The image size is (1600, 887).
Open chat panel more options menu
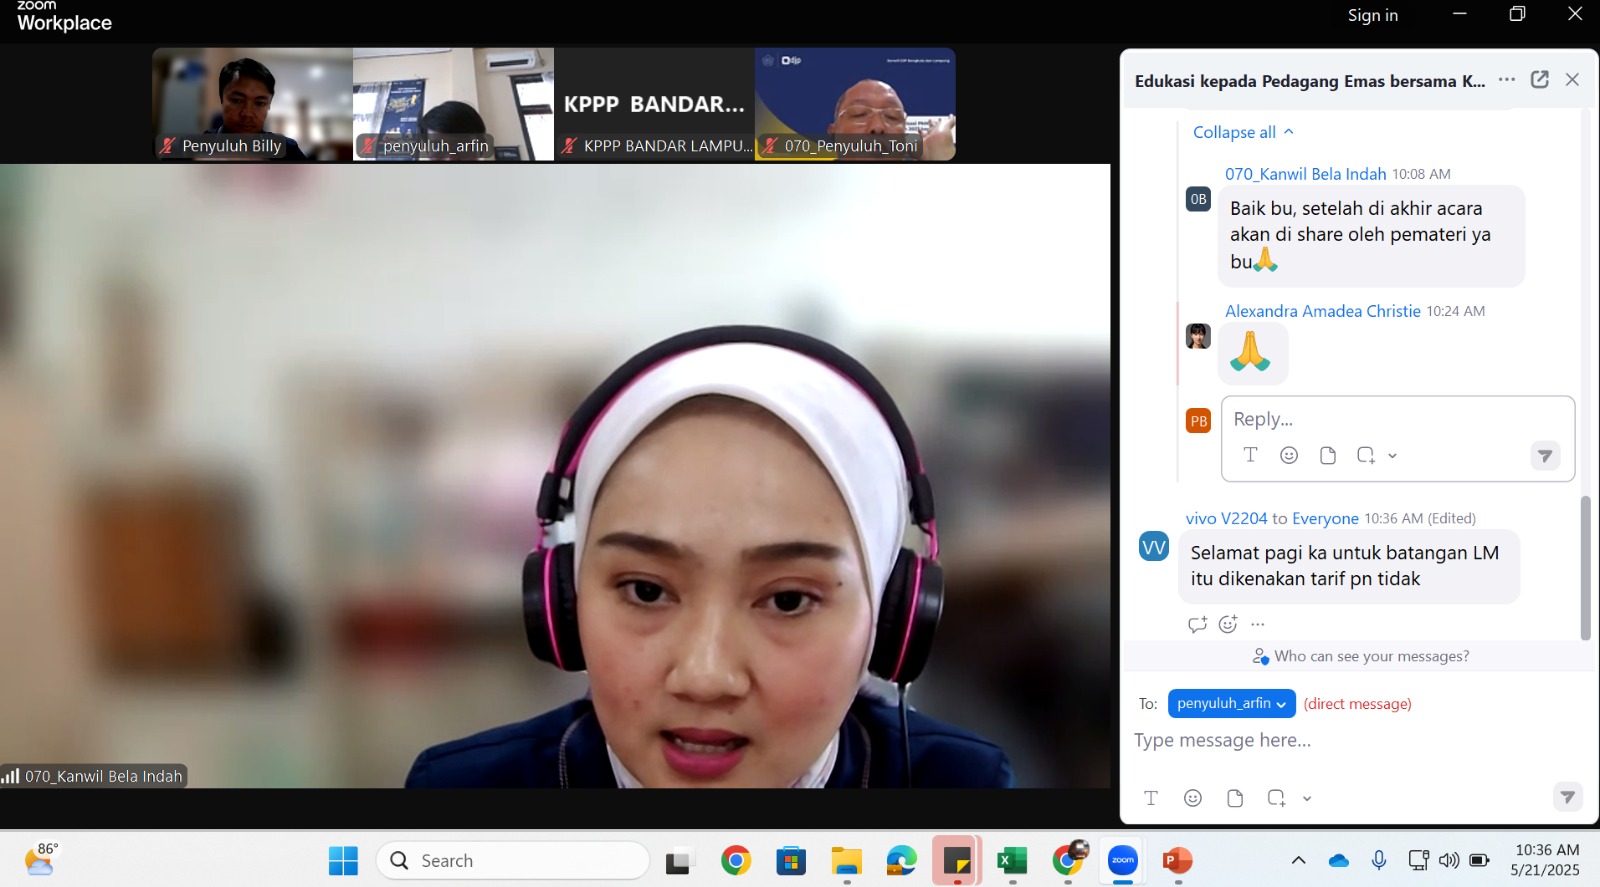(x=1506, y=80)
